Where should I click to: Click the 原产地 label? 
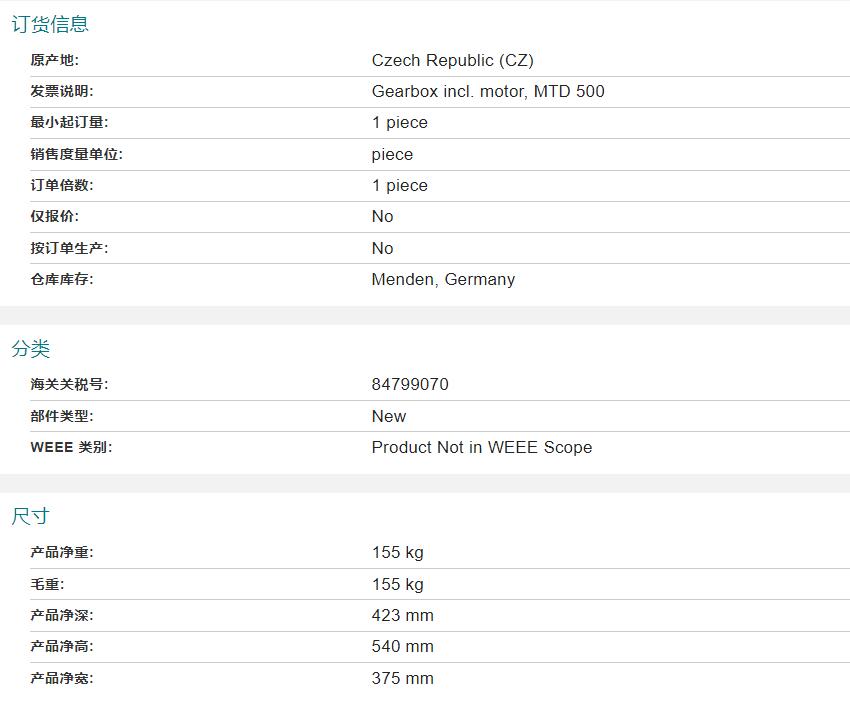point(54,60)
